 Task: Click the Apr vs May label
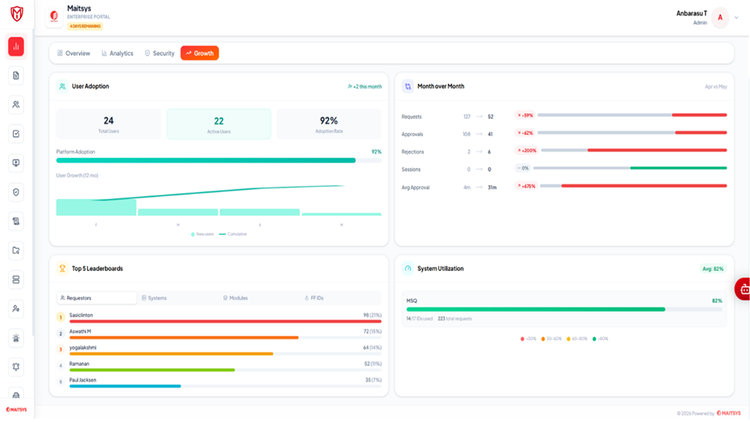[716, 87]
